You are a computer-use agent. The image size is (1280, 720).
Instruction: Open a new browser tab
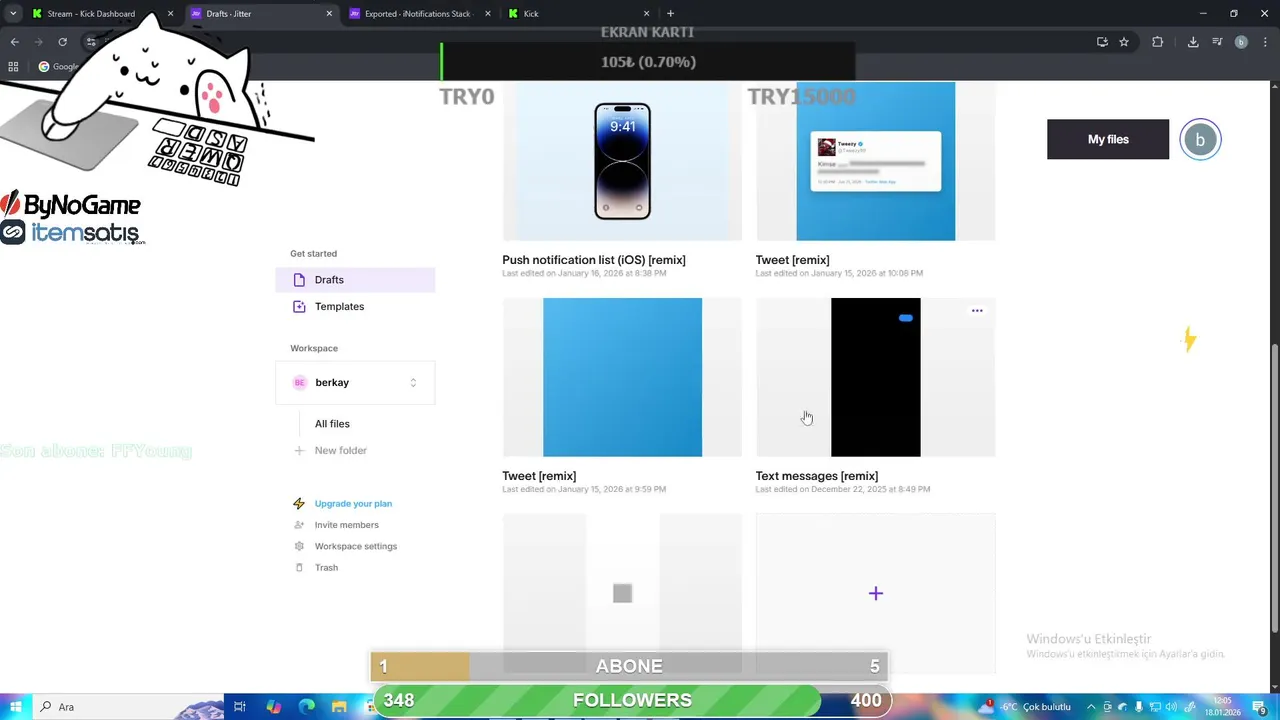[x=670, y=14]
